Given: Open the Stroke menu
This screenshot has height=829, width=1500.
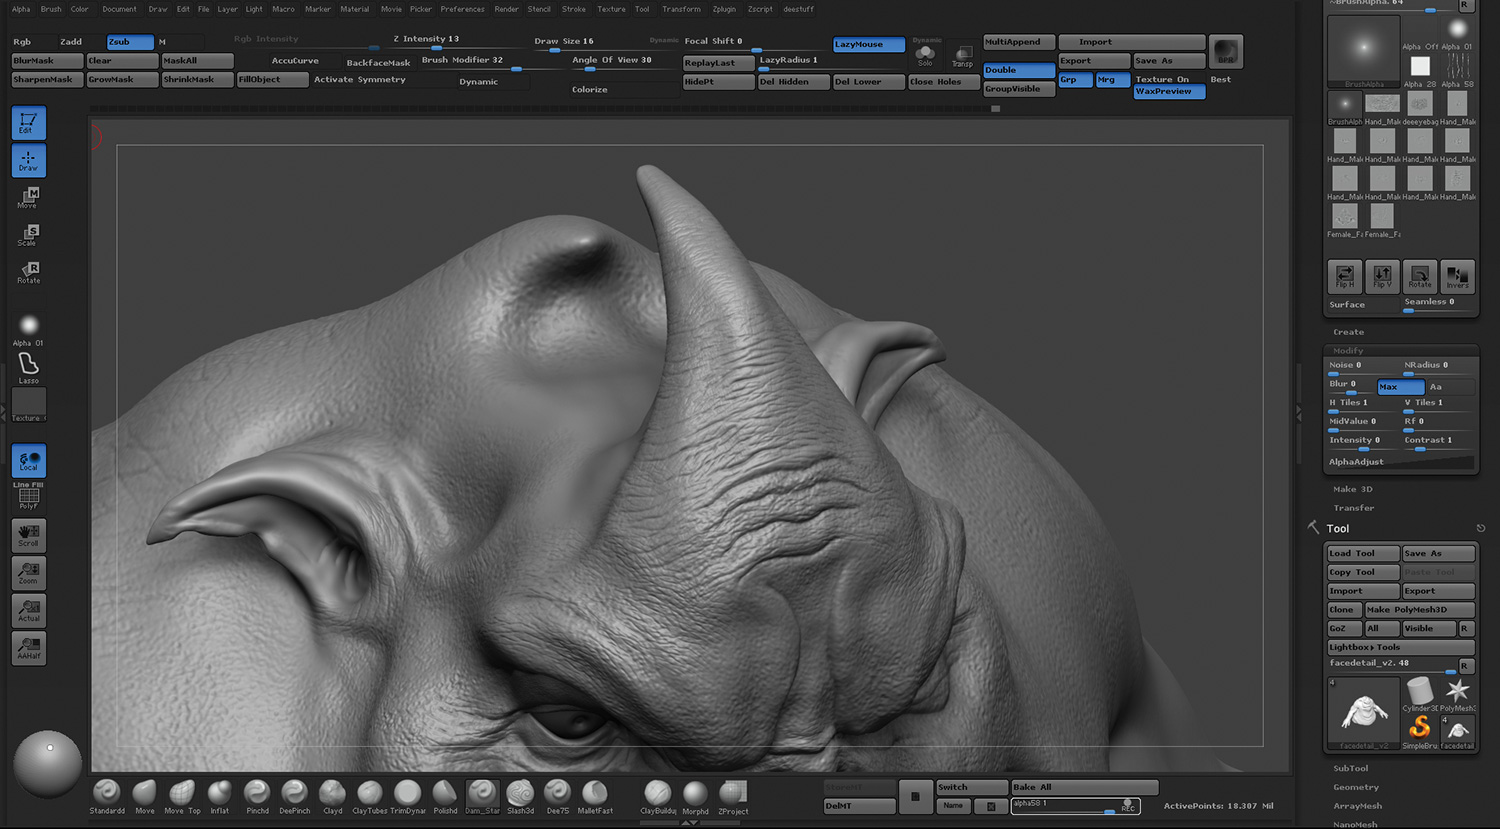Looking at the screenshot, I should tap(574, 9).
